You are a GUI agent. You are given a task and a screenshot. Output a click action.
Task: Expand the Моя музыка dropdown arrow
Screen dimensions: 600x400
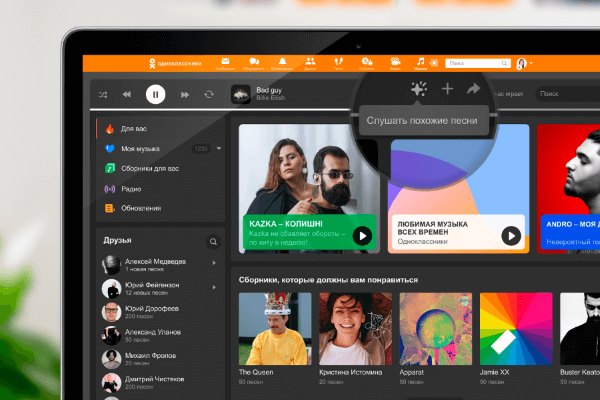219,149
